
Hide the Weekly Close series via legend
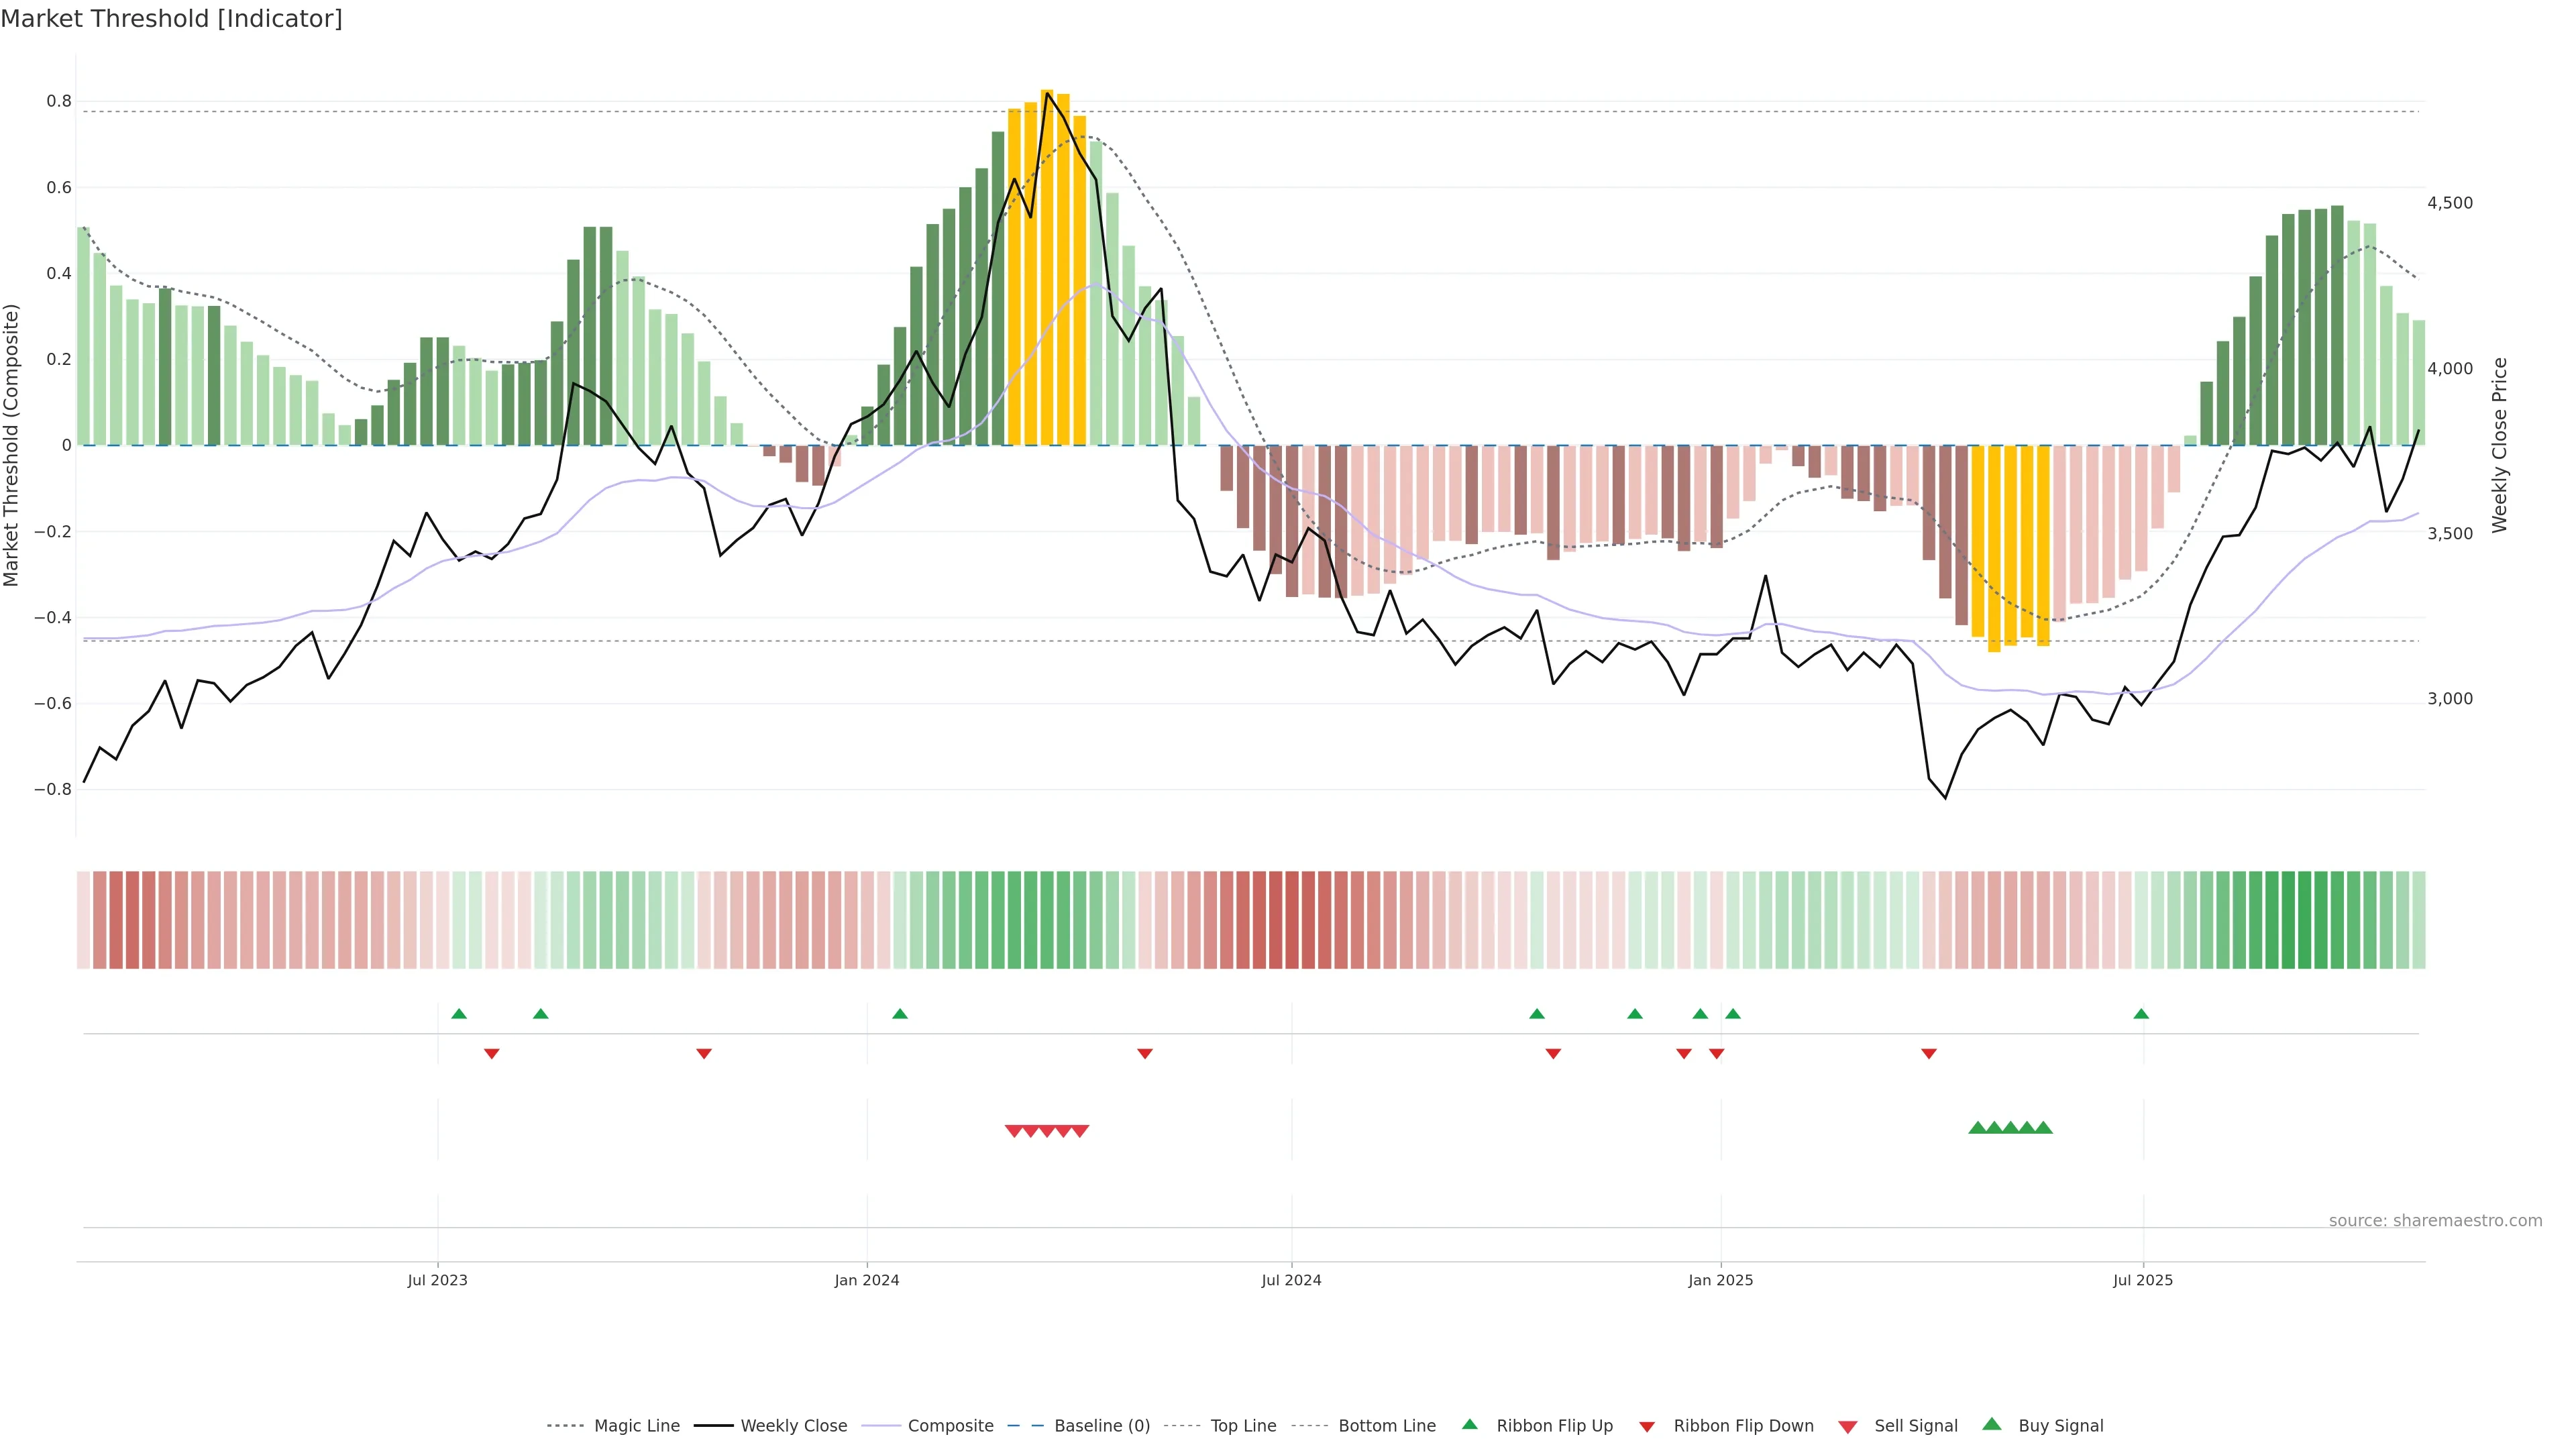click(793, 1426)
